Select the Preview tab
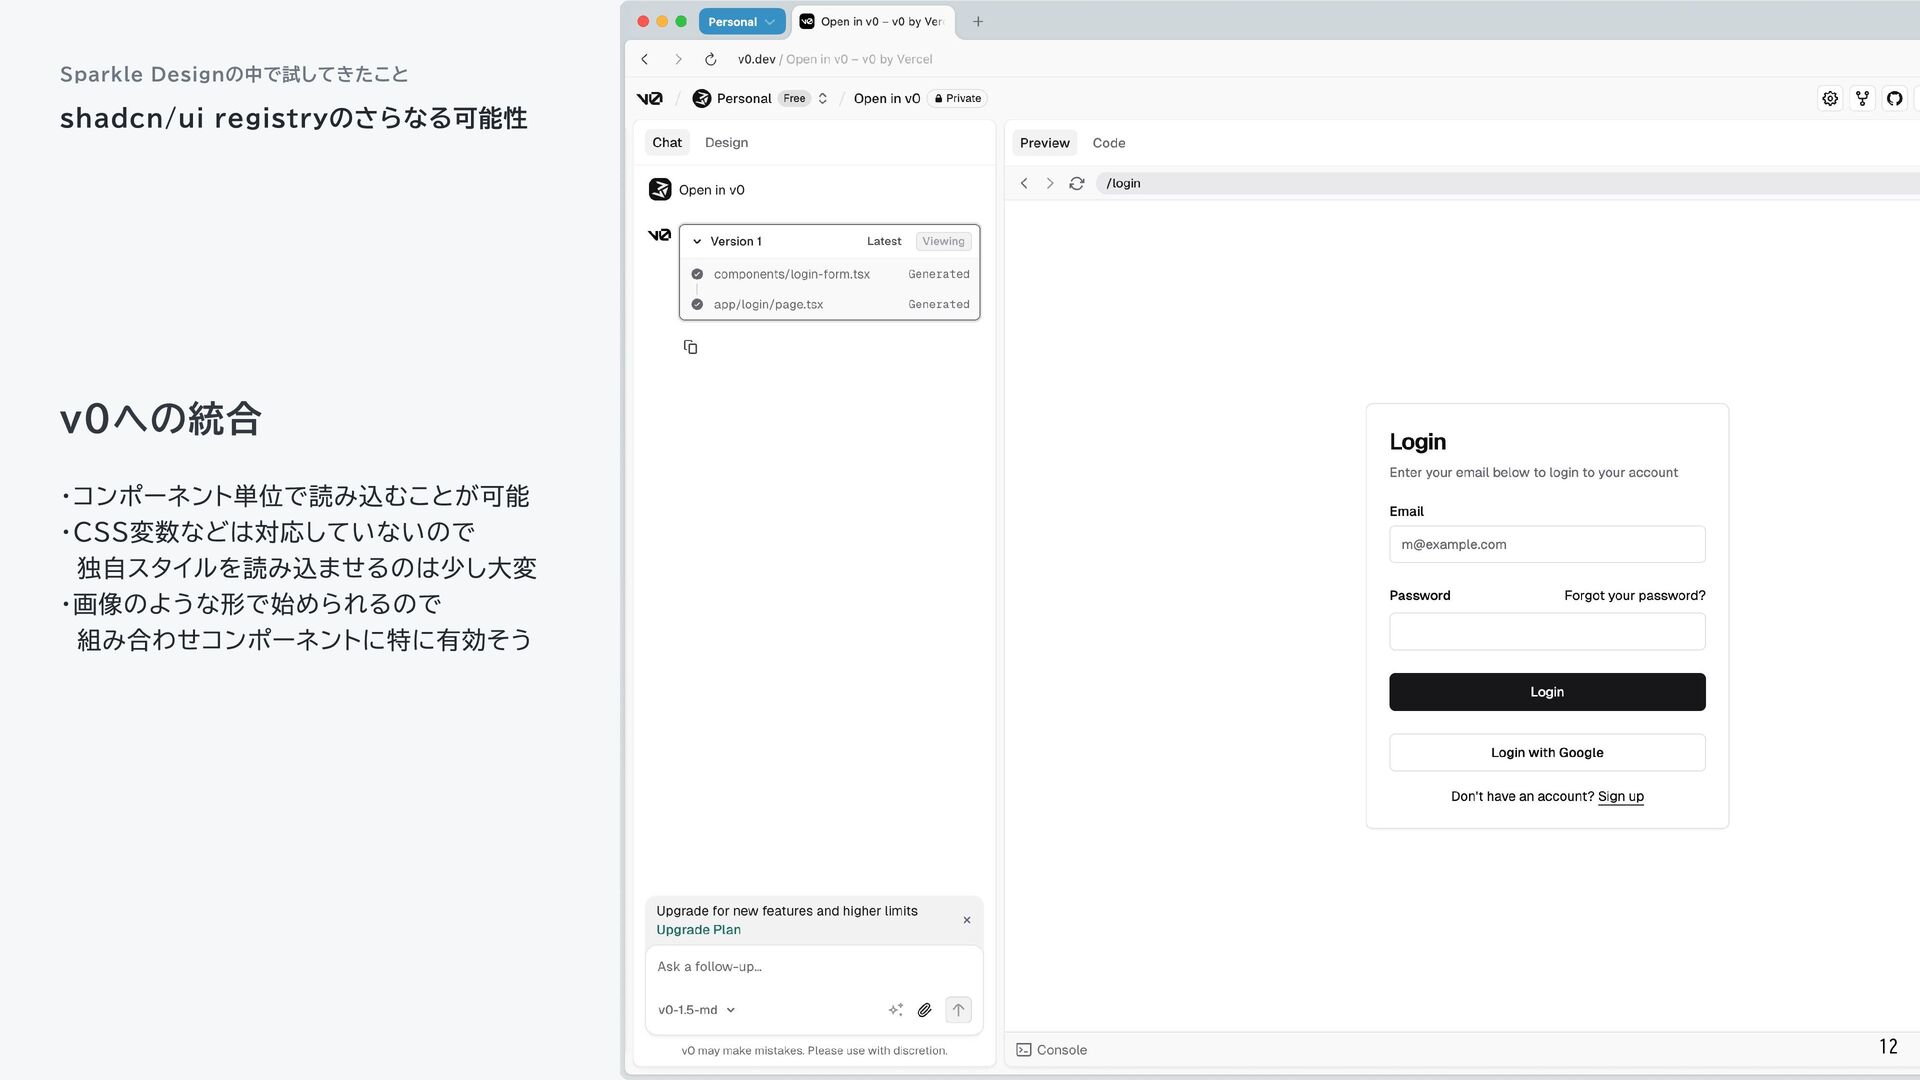Image resolution: width=1920 pixels, height=1080 pixels. (x=1044, y=143)
